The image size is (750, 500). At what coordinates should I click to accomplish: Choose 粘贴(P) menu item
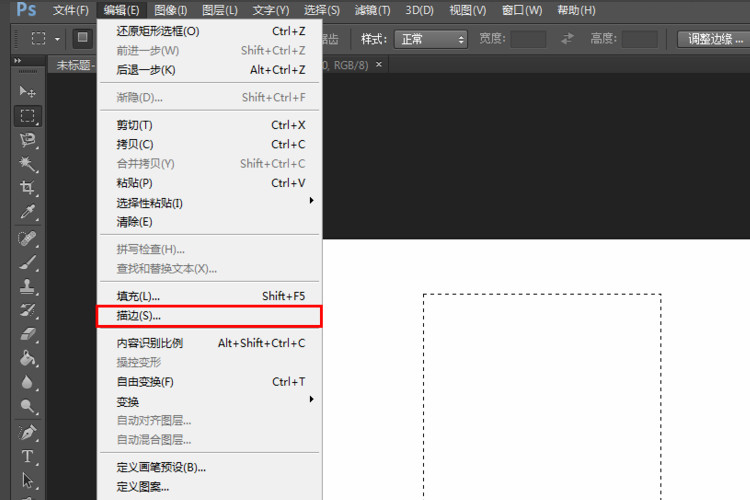pos(210,183)
